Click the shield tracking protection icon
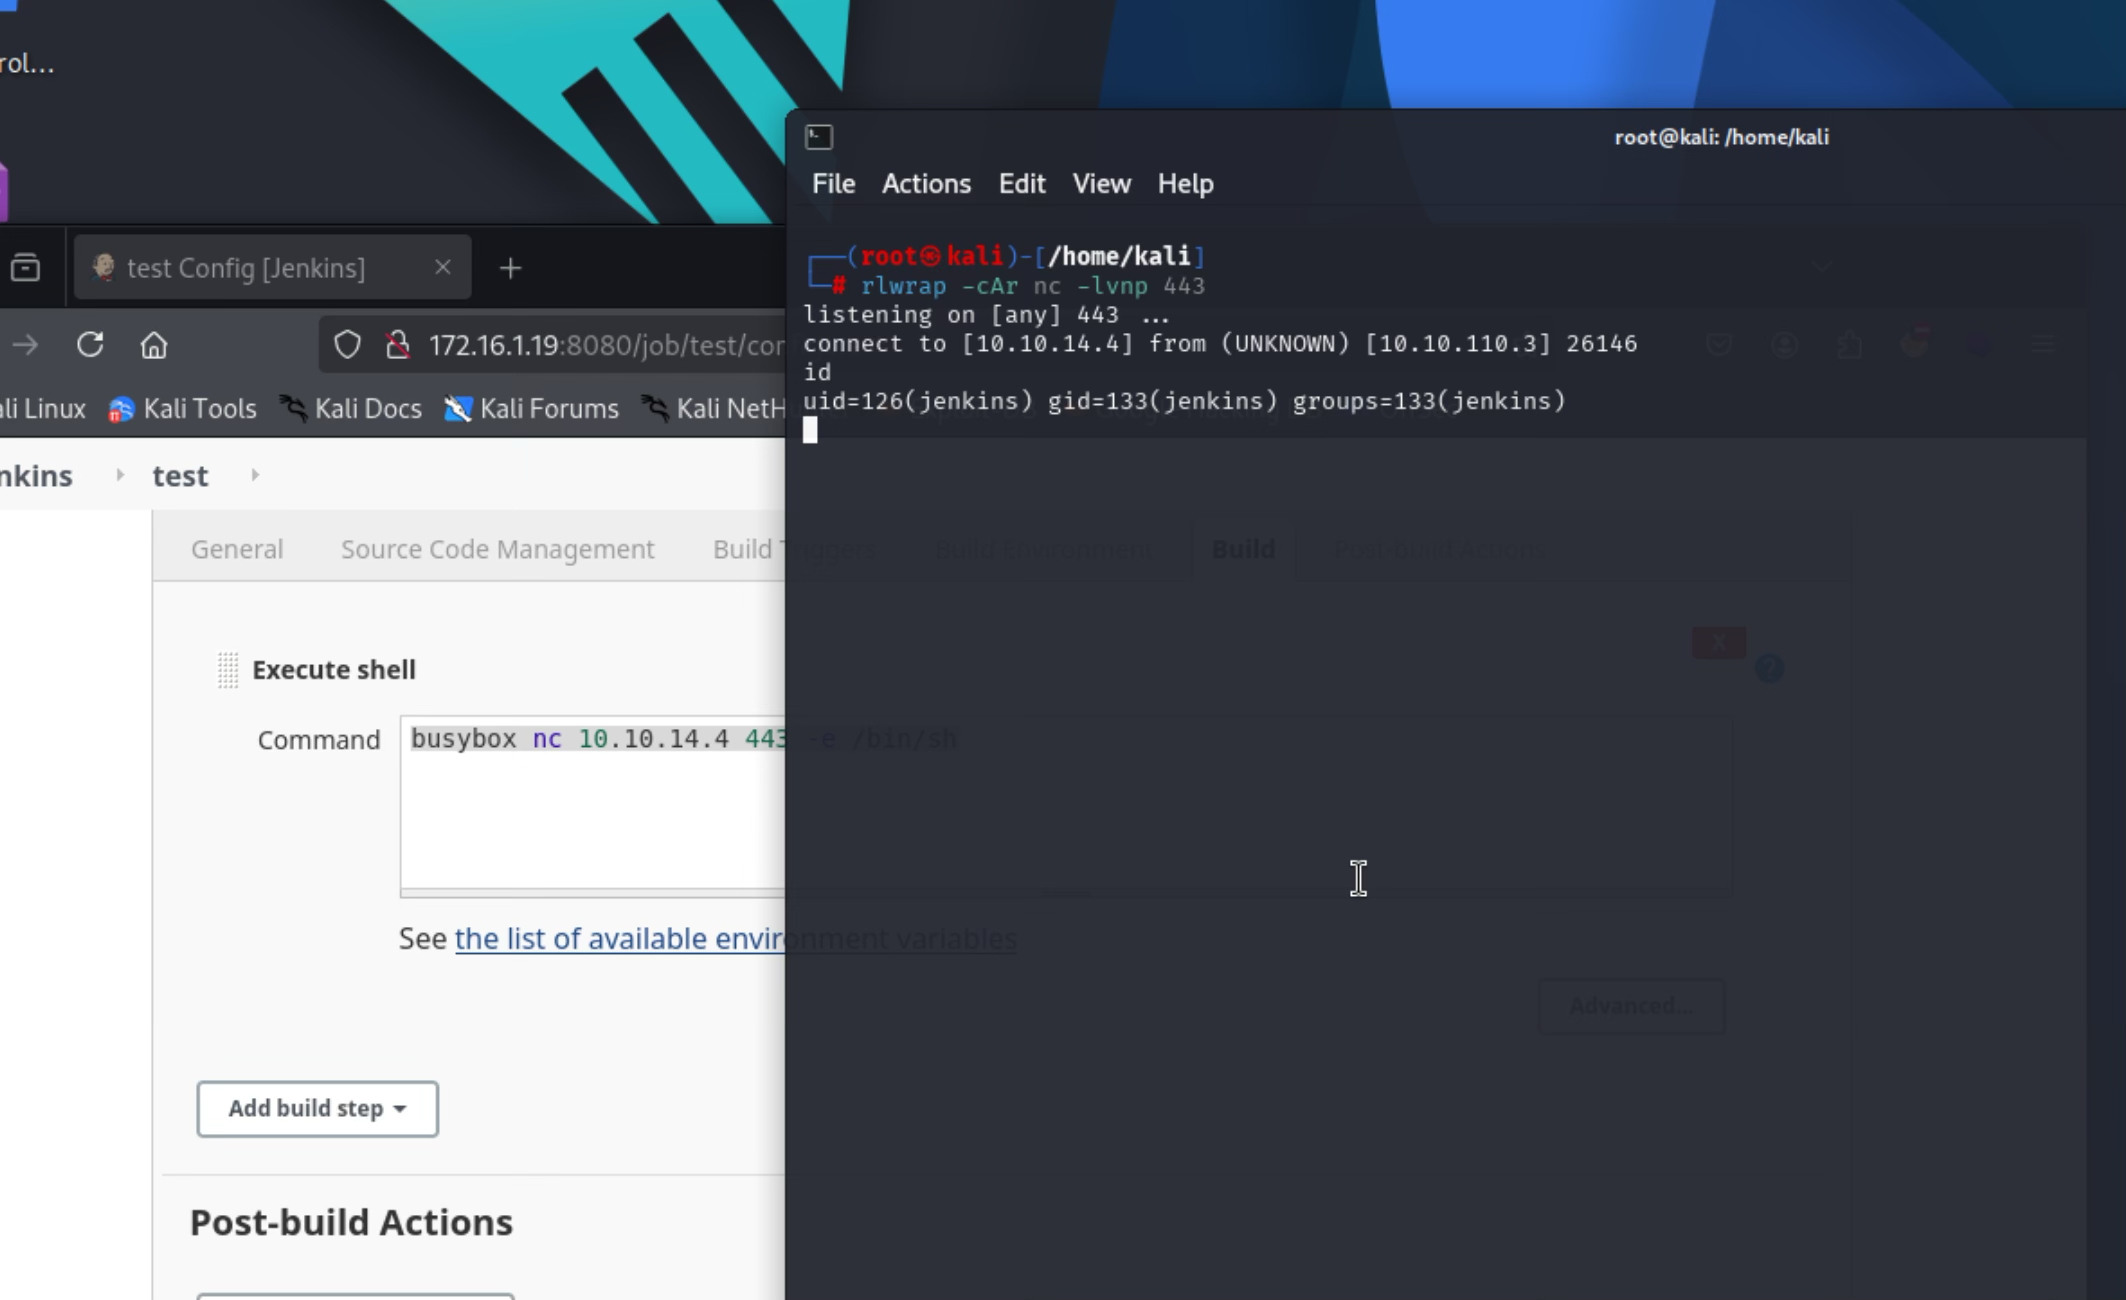Screen dimensions: 2126x1300 [x=347, y=345]
